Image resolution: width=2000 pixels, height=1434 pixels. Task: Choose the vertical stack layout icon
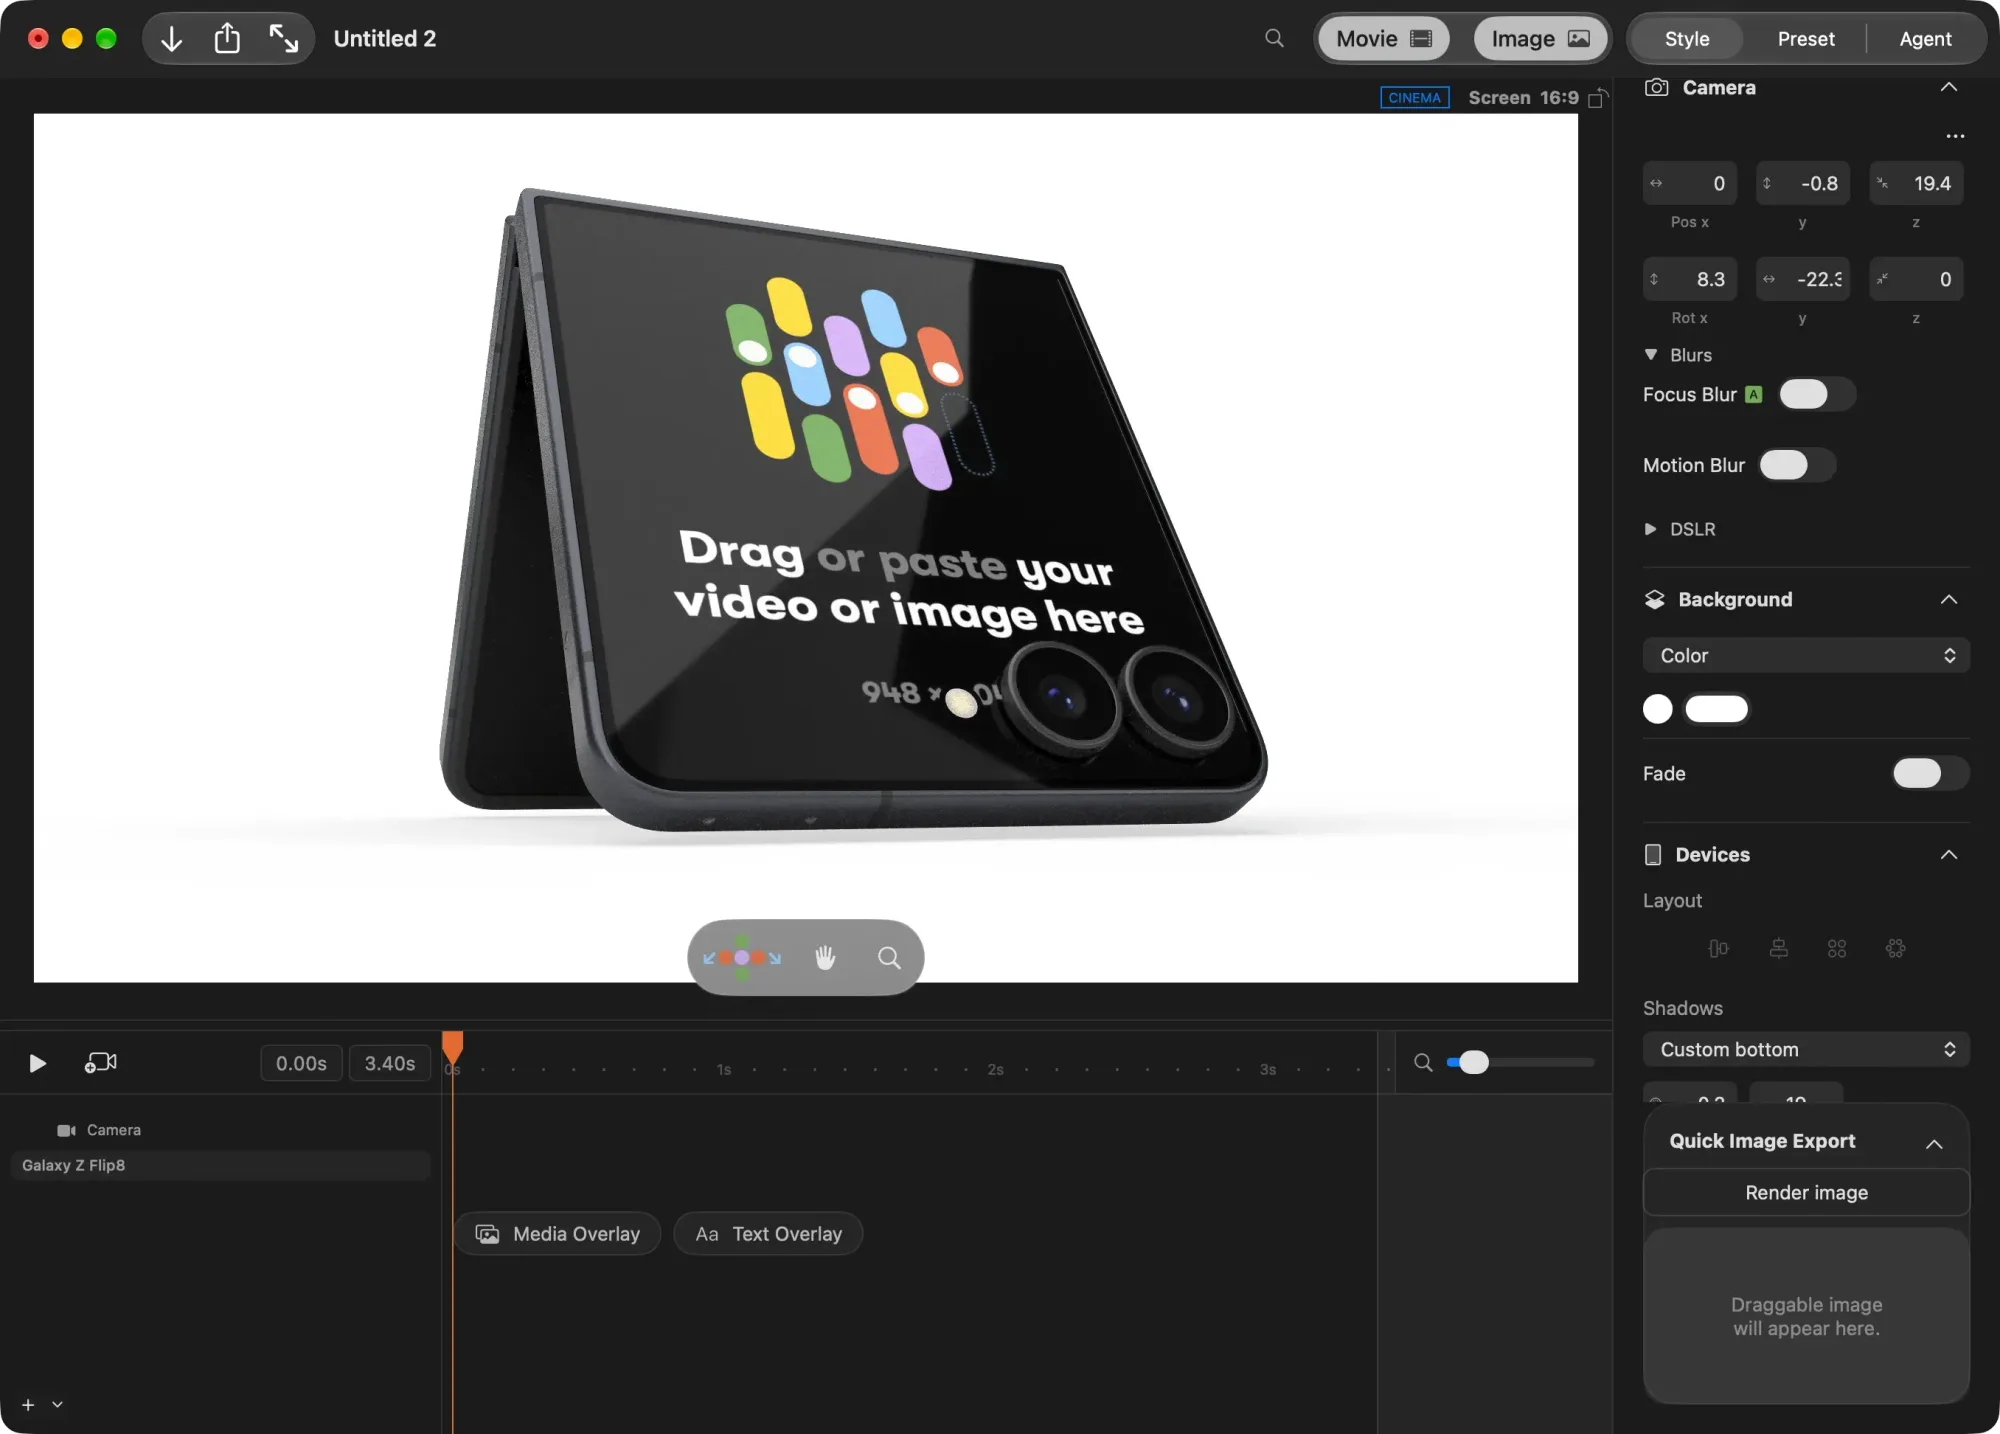tap(1778, 948)
